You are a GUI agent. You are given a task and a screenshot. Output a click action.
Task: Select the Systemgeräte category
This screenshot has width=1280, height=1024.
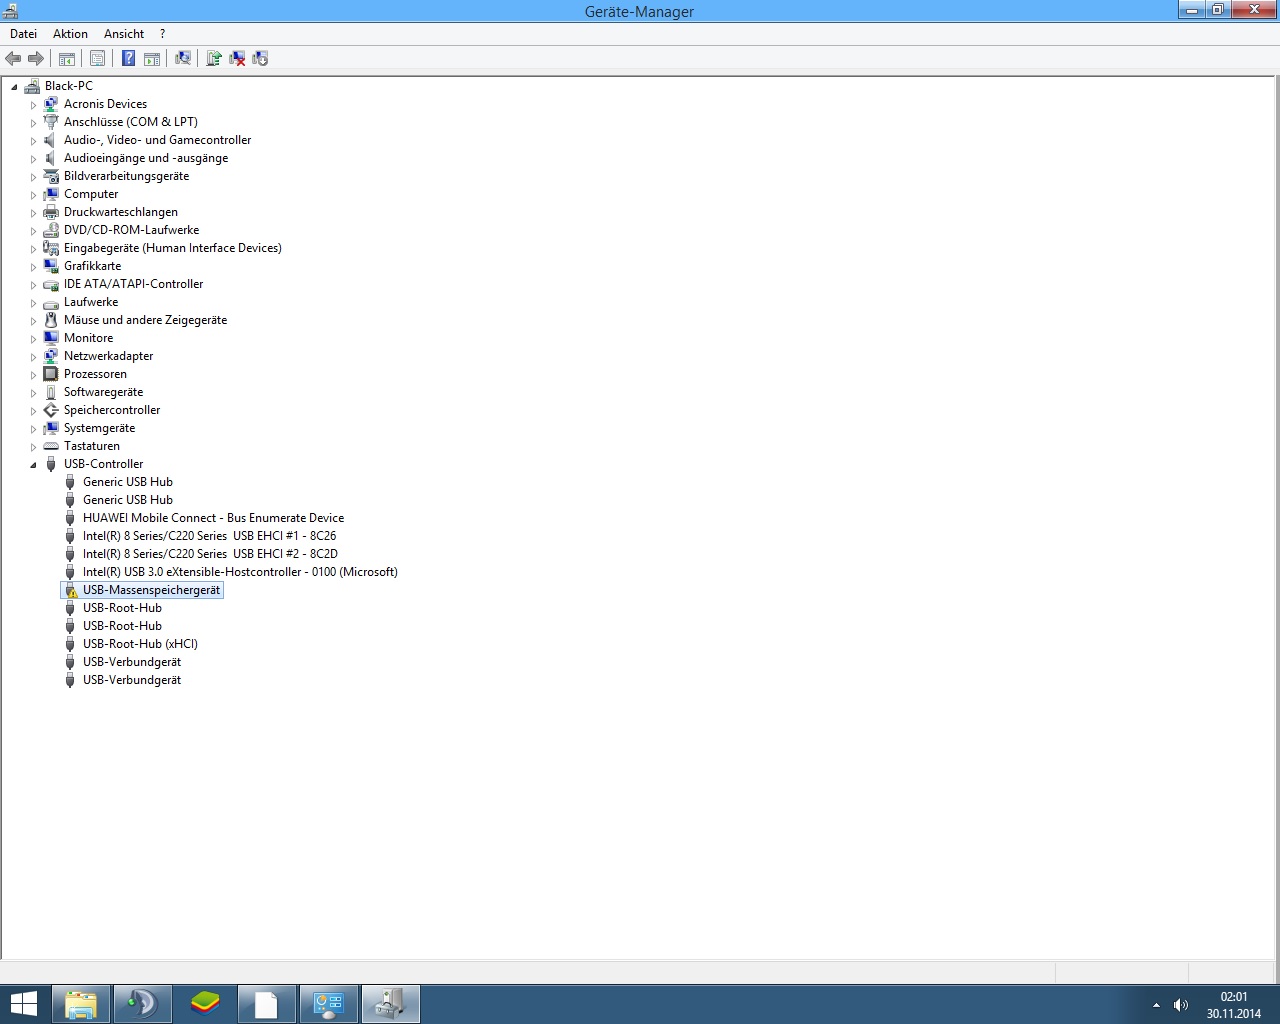[99, 428]
